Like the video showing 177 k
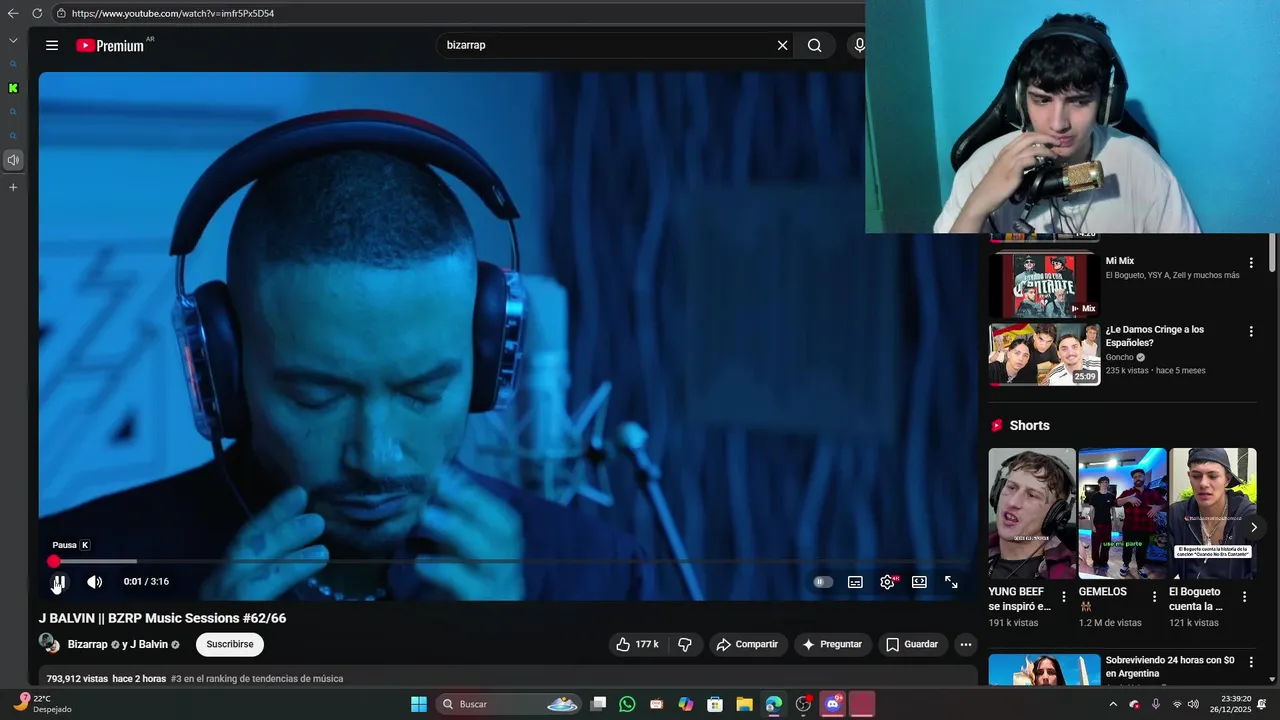This screenshot has height=720, width=1280. [x=637, y=644]
